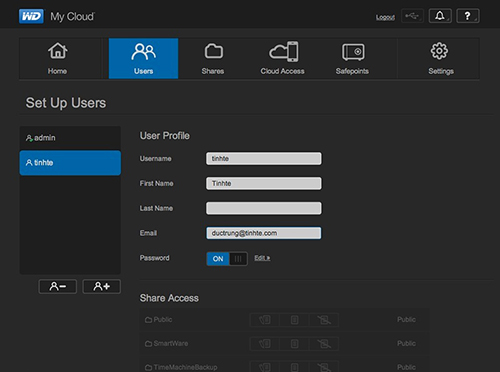Open the USB devices icon
This screenshot has height=372, width=500.
click(412, 16)
